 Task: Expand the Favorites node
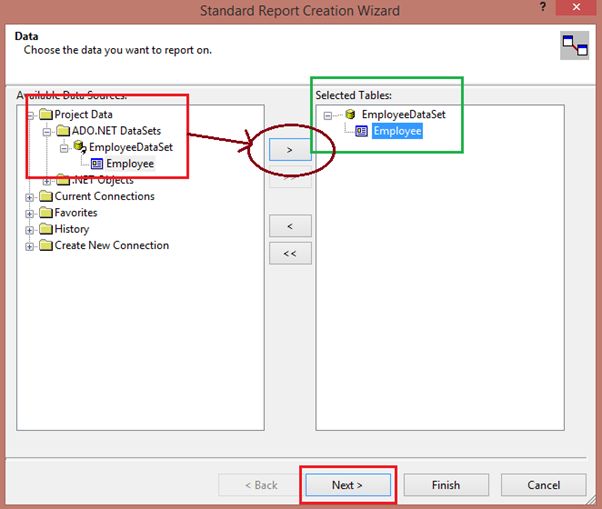pyautogui.click(x=30, y=214)
